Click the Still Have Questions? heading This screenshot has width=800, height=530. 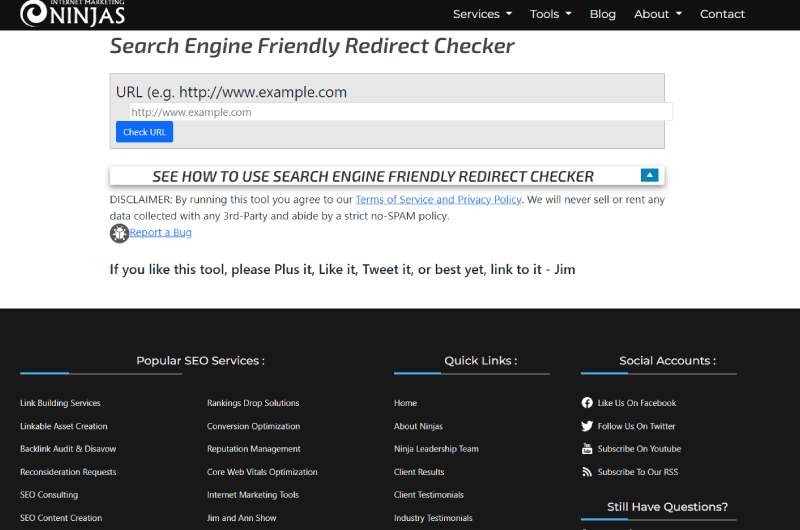667,507
